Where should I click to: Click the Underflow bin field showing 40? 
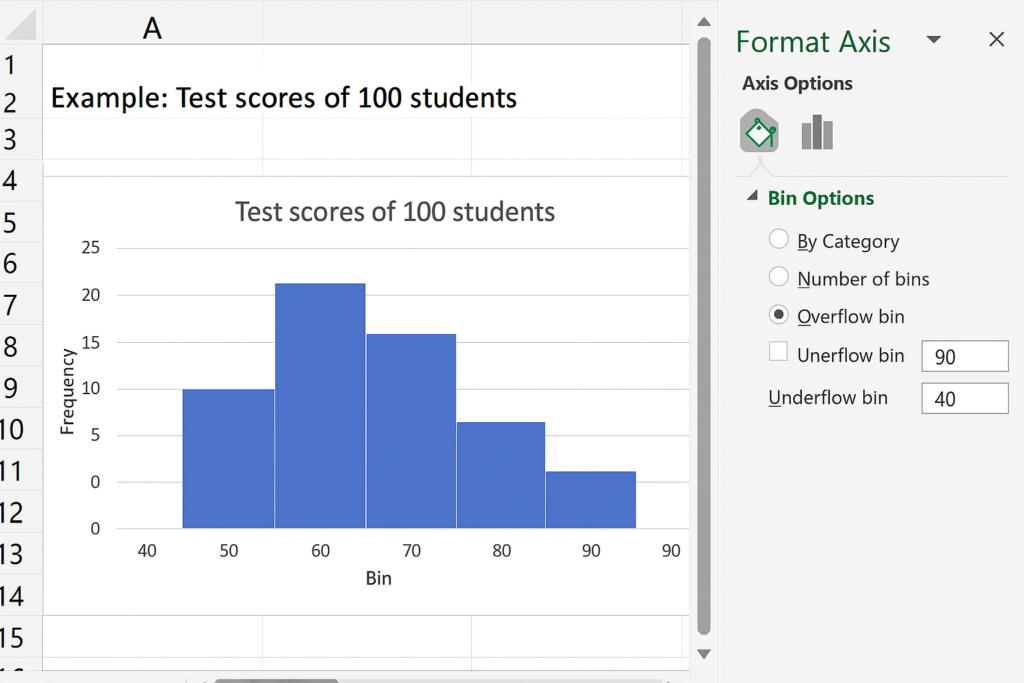coord(964,399)
